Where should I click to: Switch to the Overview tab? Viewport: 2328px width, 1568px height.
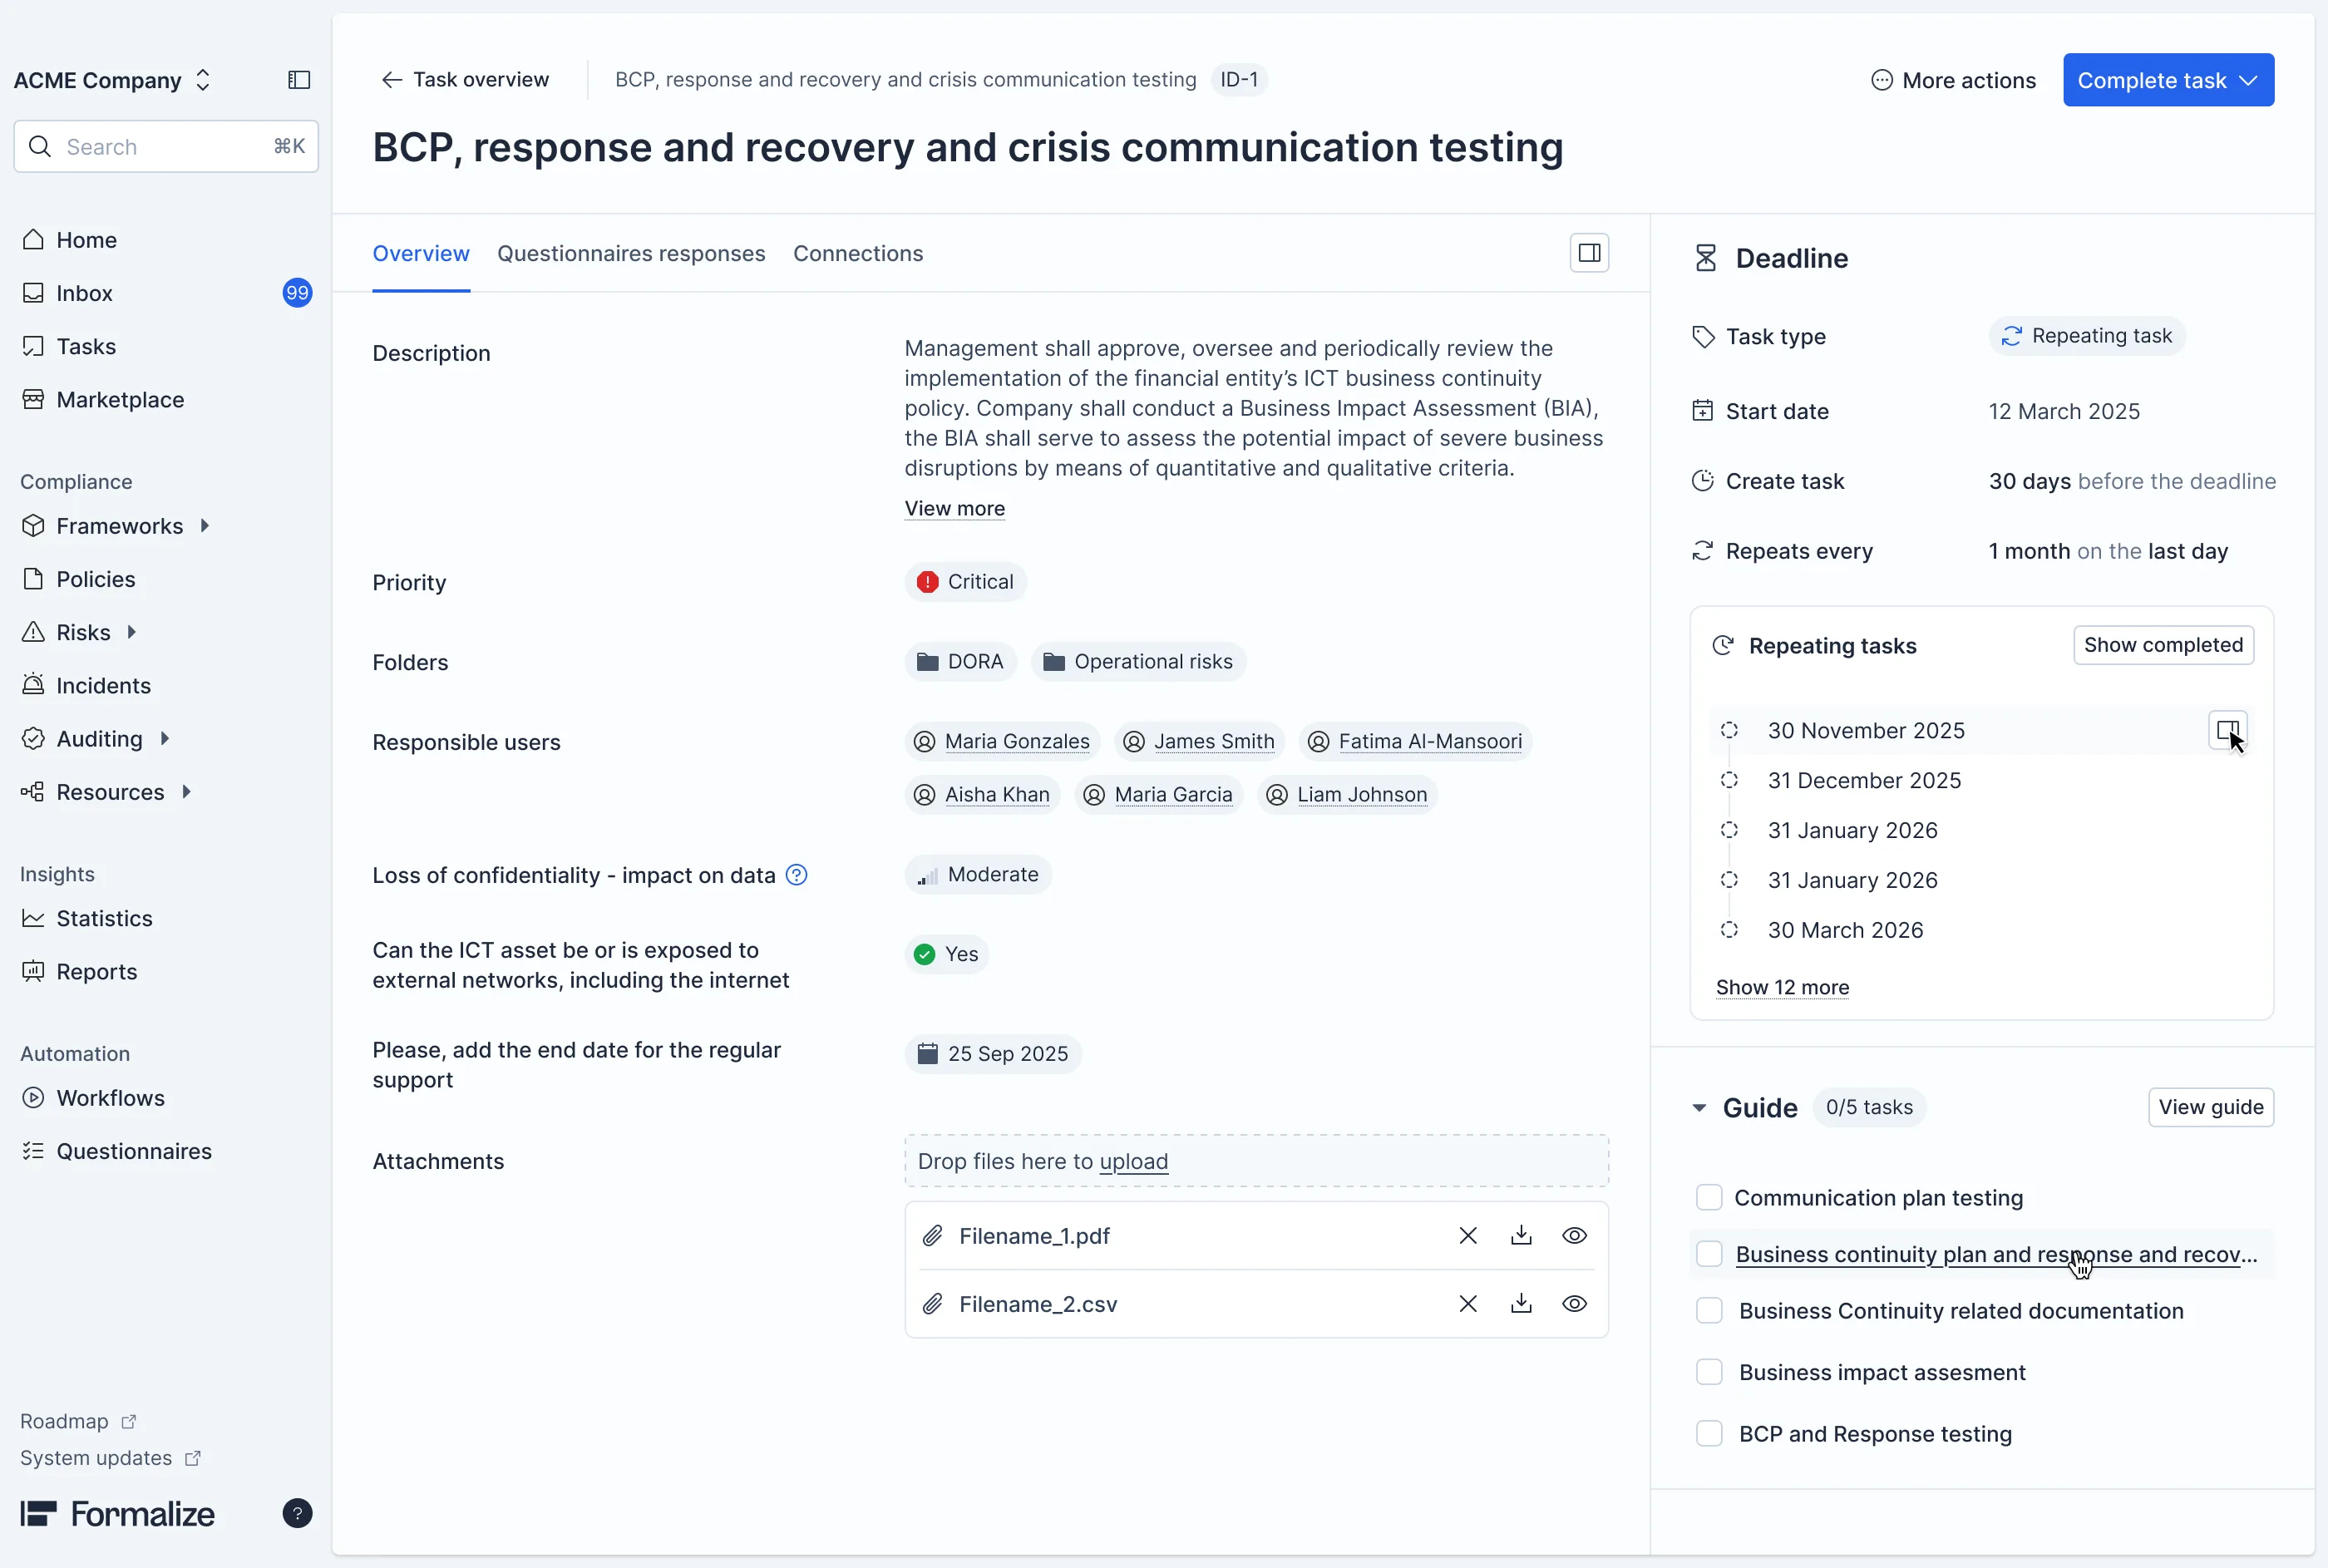[x=421, y=254]
